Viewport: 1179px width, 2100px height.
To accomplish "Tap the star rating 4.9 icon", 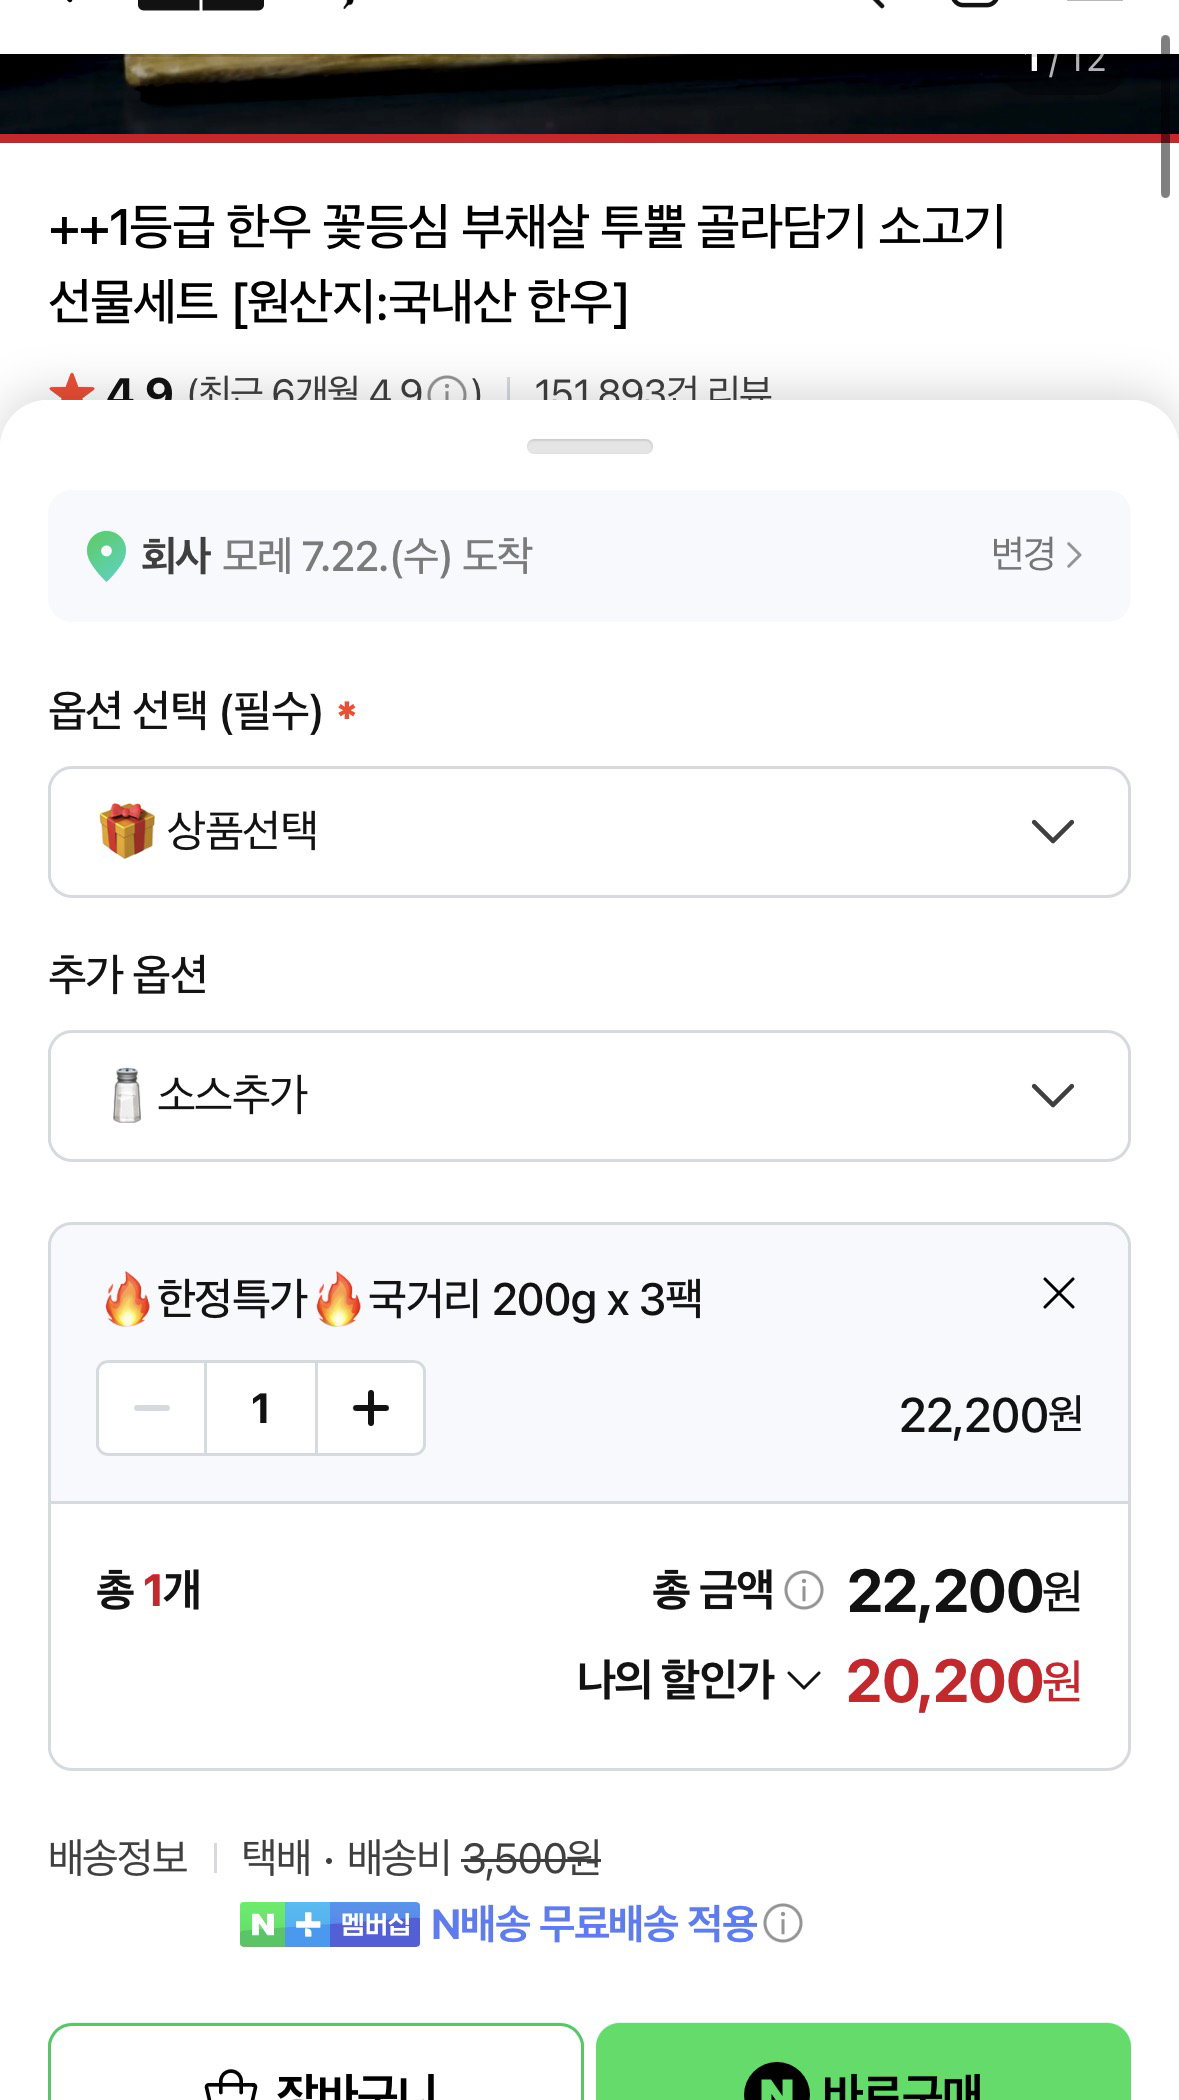I will pyautogui.click(x=72, y=387).
